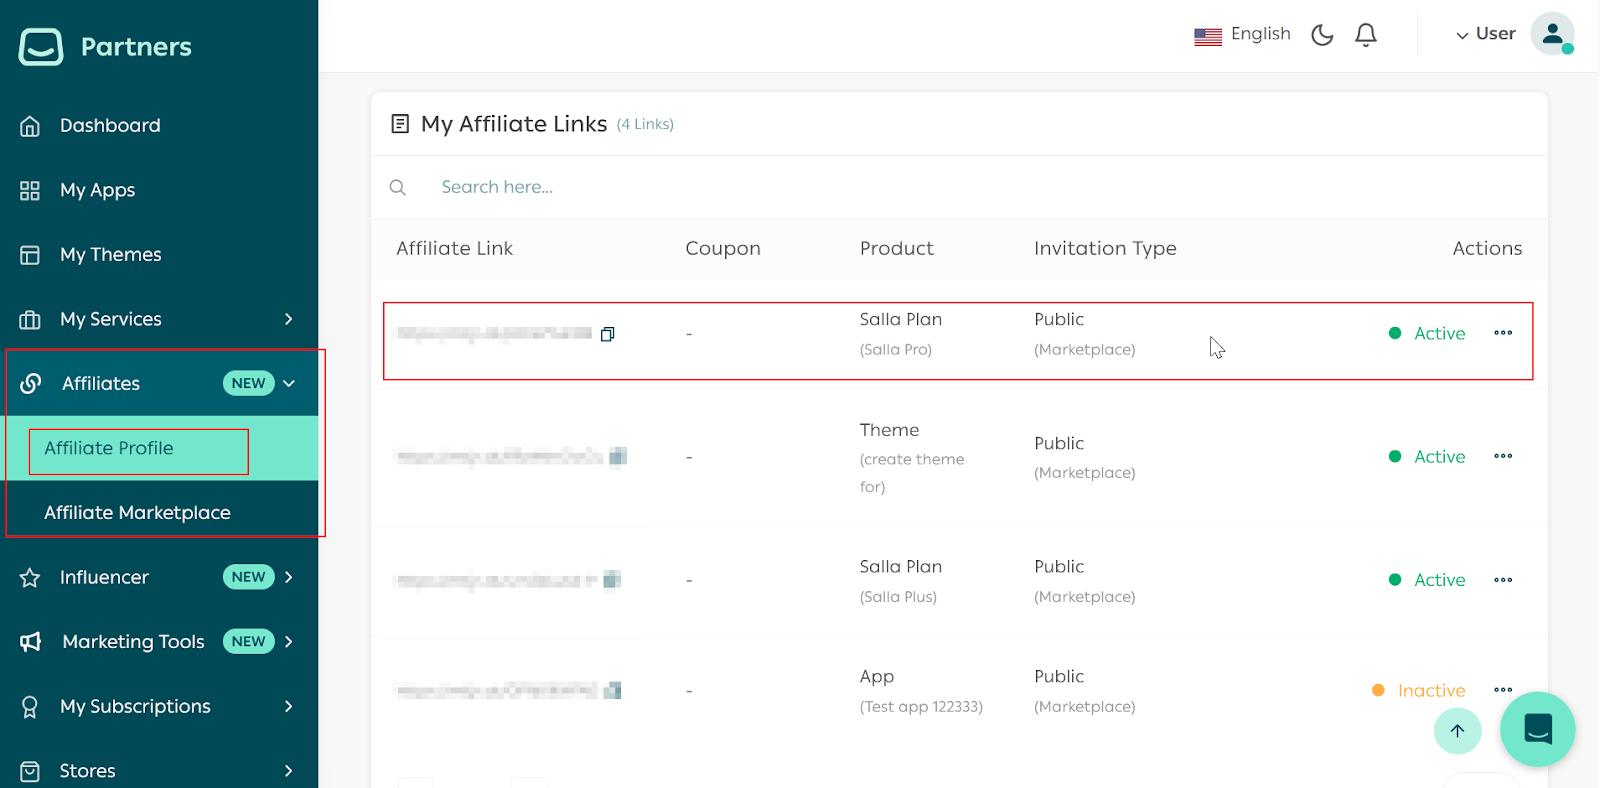1600x788 pixels.
Task: Open actions menu for the Theme row
Action: pos(1502,456)
